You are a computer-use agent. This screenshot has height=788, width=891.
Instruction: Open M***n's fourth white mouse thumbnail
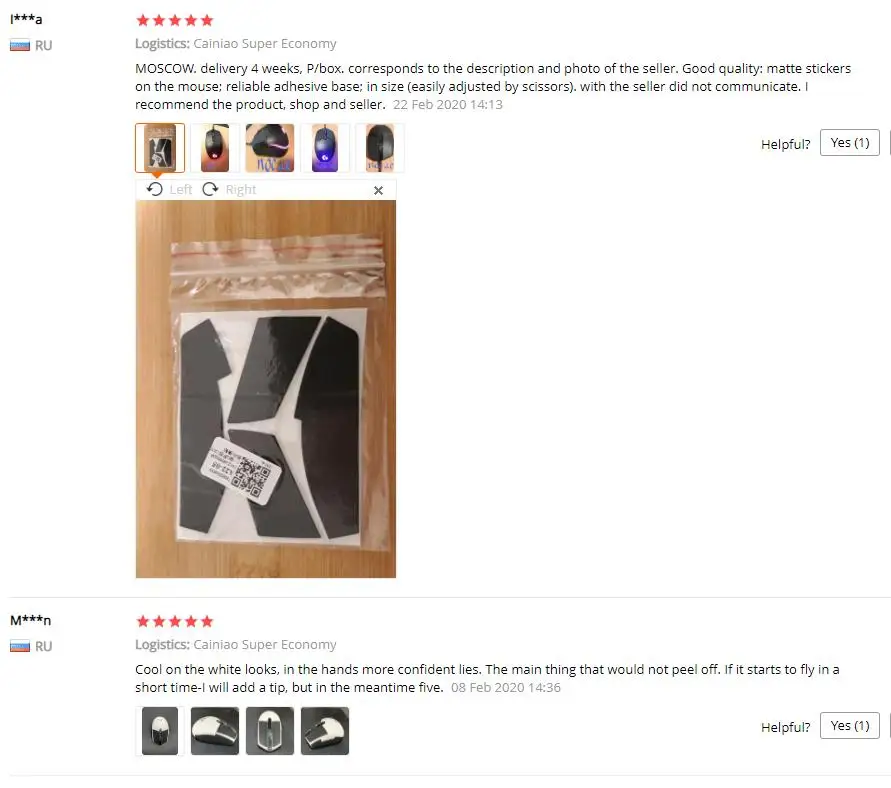coord(325,731)
